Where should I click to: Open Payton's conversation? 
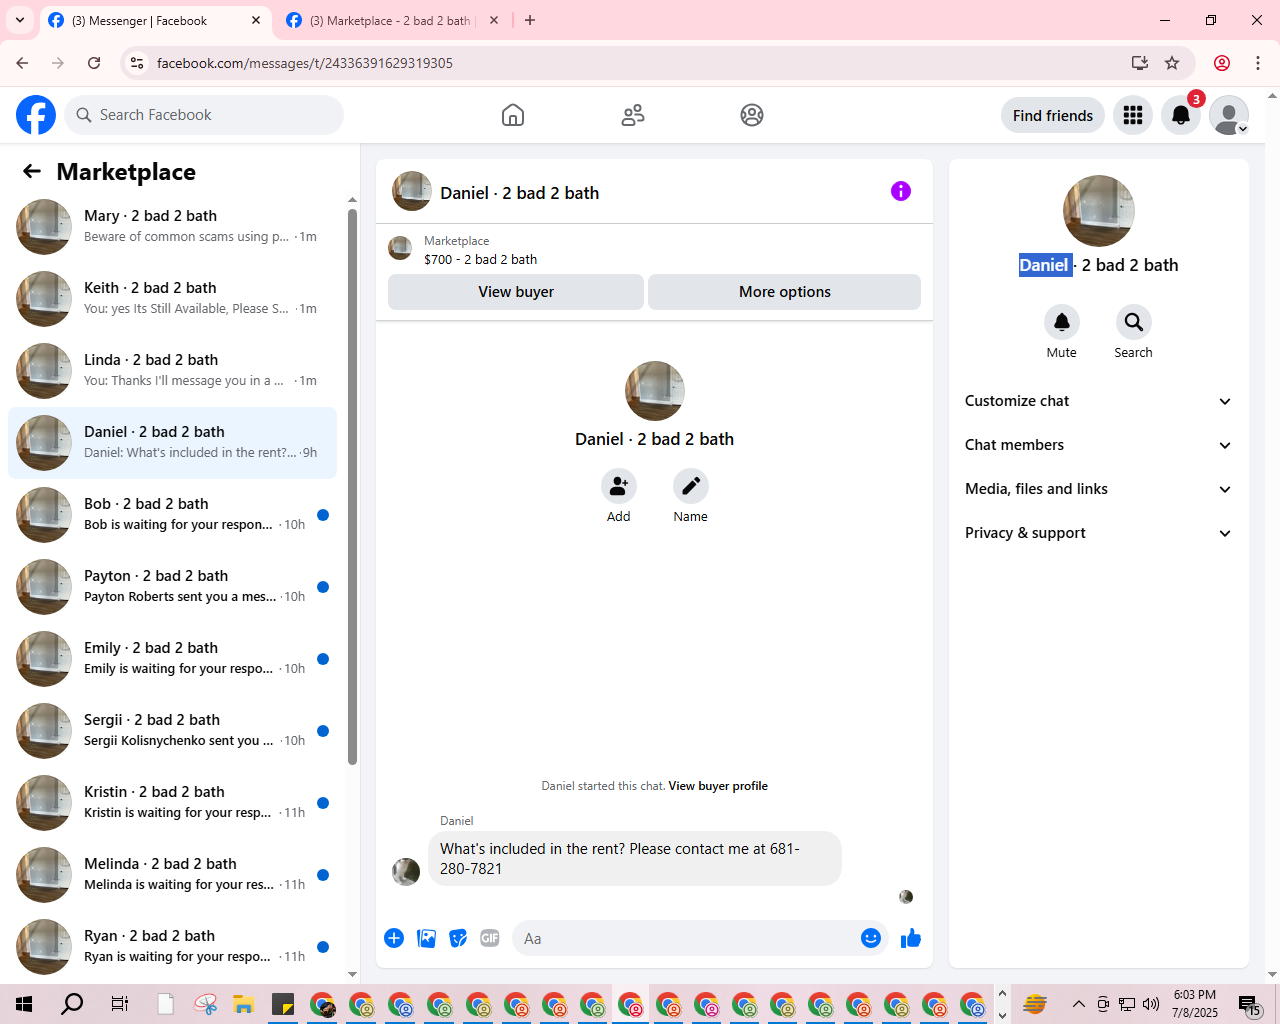click(172, 587)
